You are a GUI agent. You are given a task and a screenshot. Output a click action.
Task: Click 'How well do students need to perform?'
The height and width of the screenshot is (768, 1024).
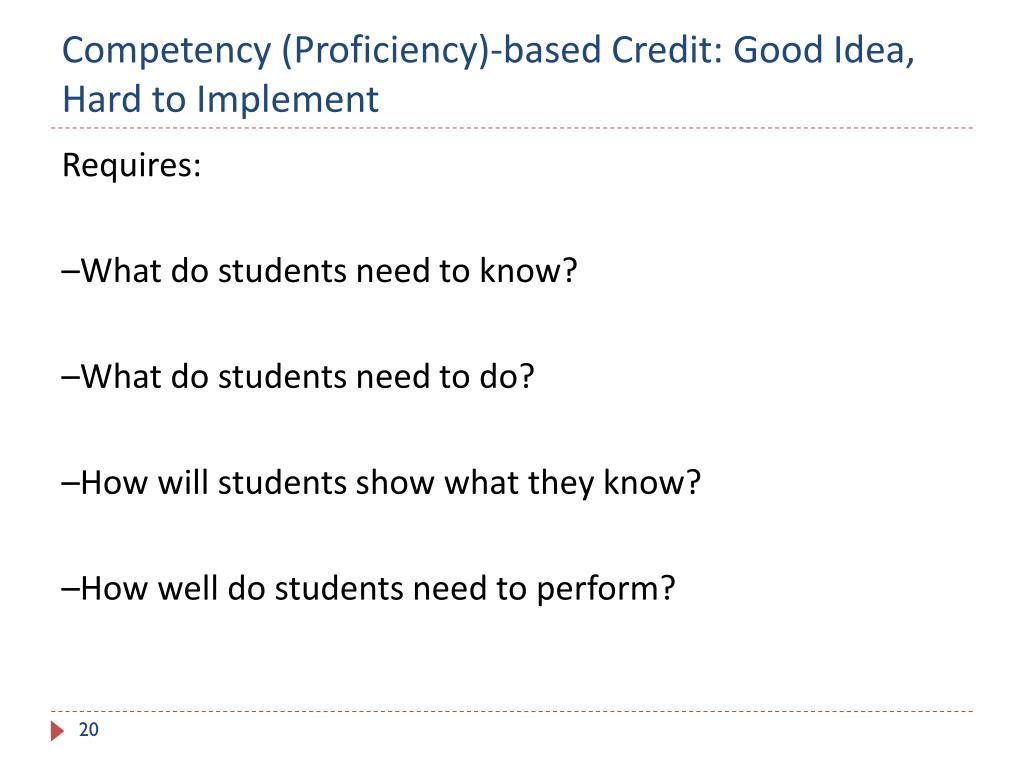[368, 589]
